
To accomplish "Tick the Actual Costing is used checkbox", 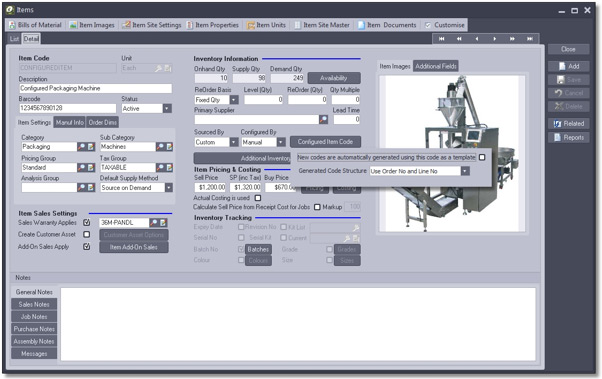I will (x=258, y=198).
